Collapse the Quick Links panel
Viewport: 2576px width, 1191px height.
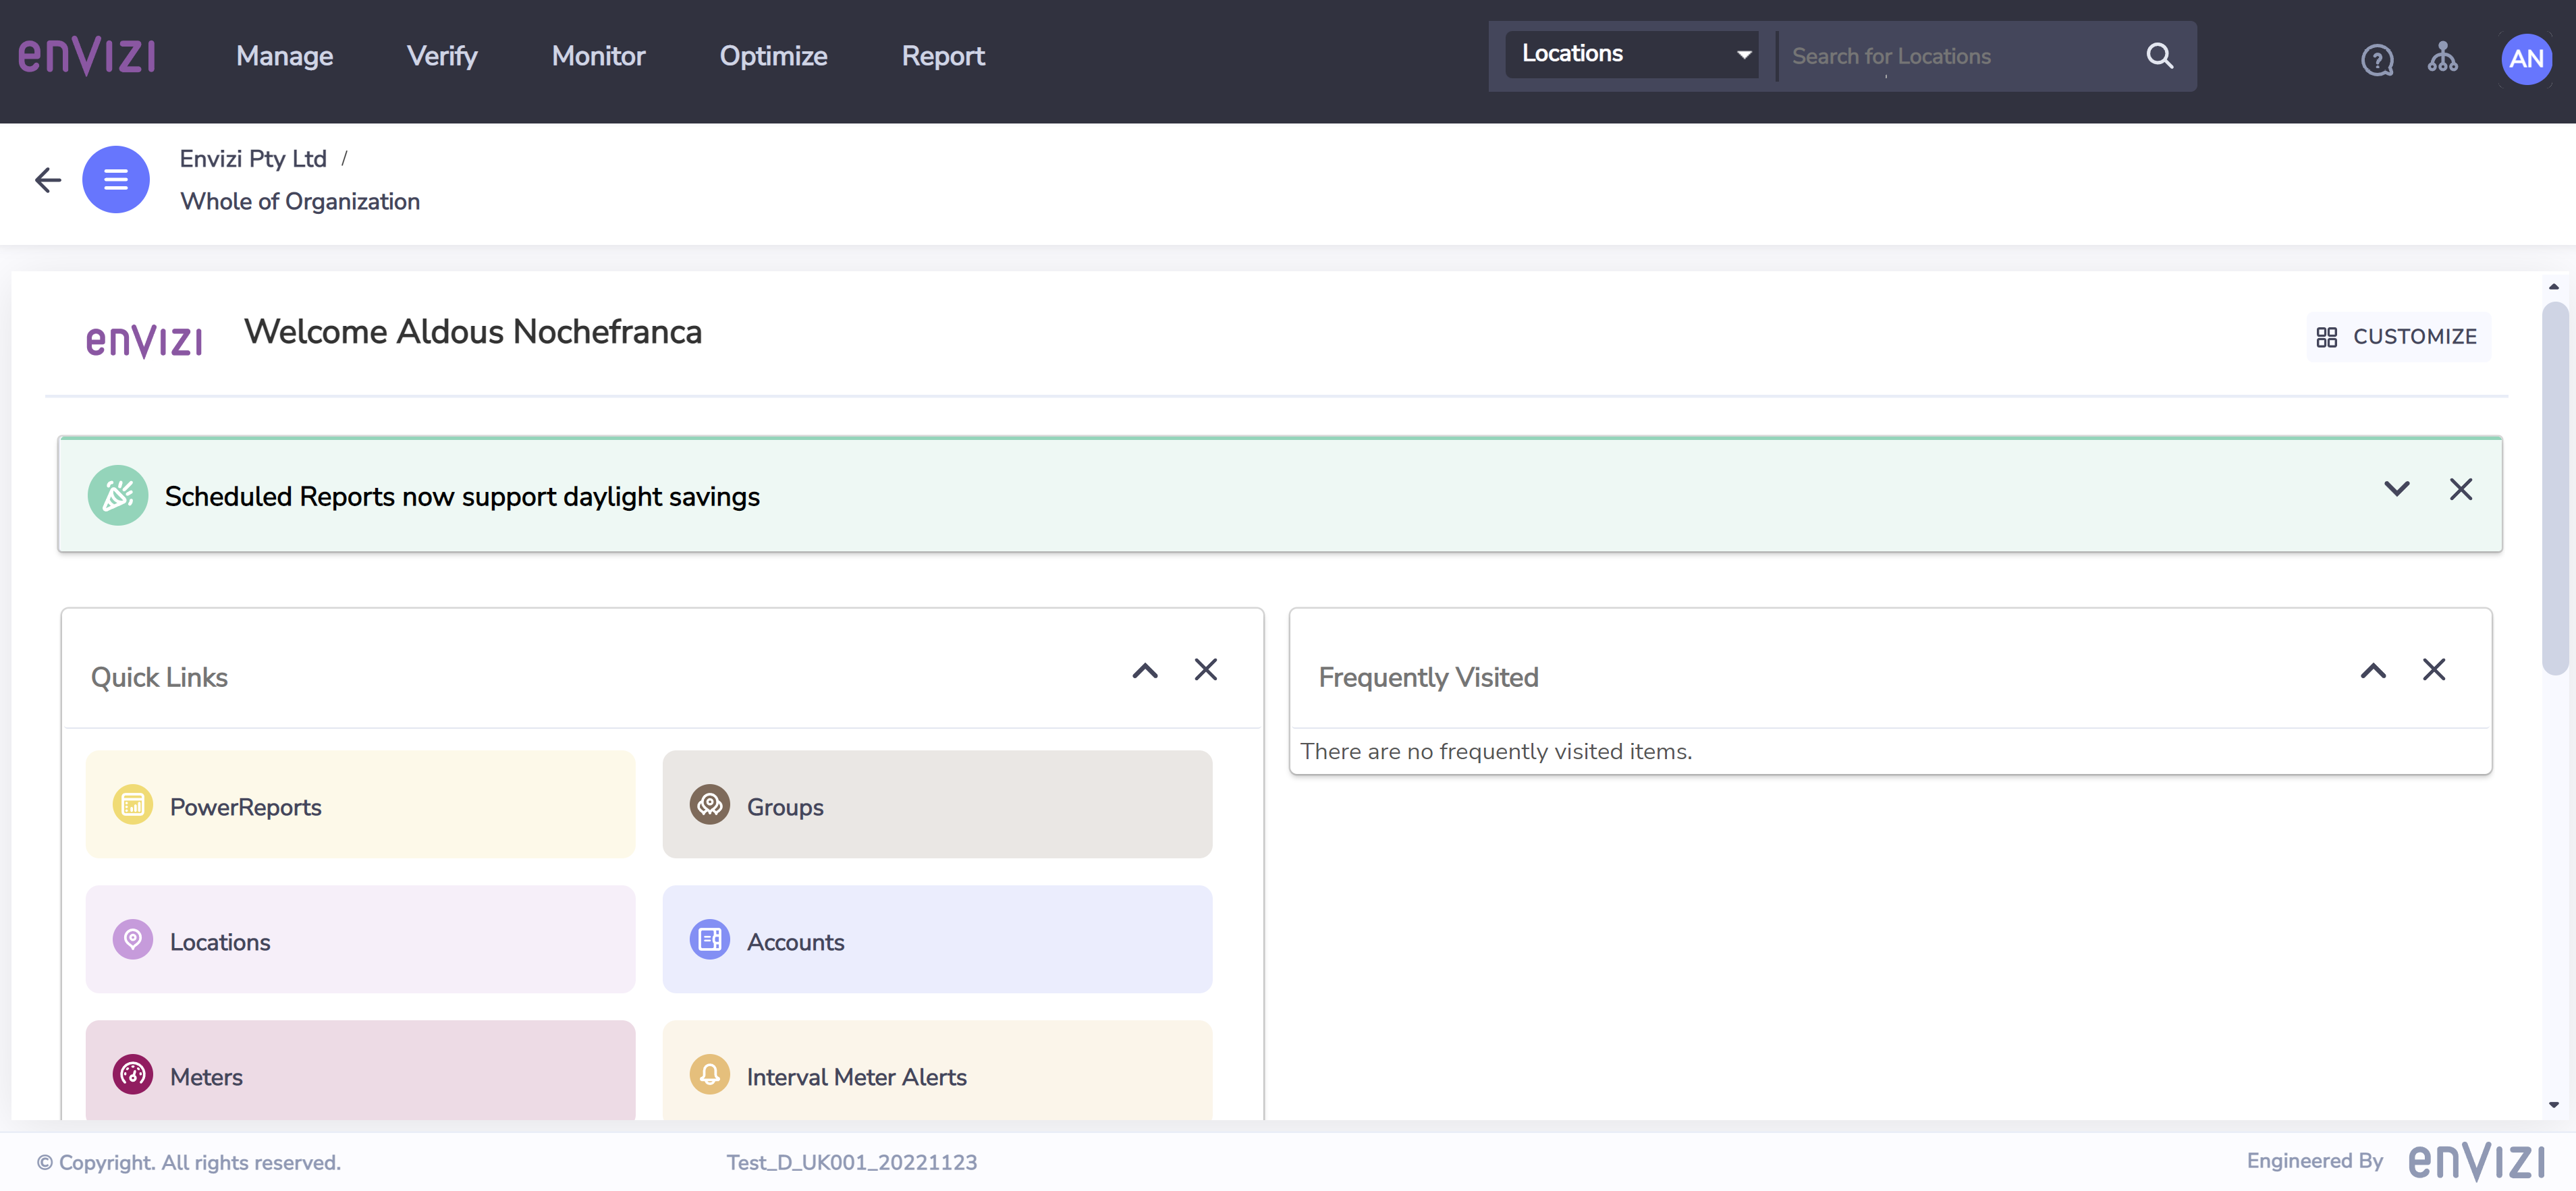click(x=1145, y=671)
